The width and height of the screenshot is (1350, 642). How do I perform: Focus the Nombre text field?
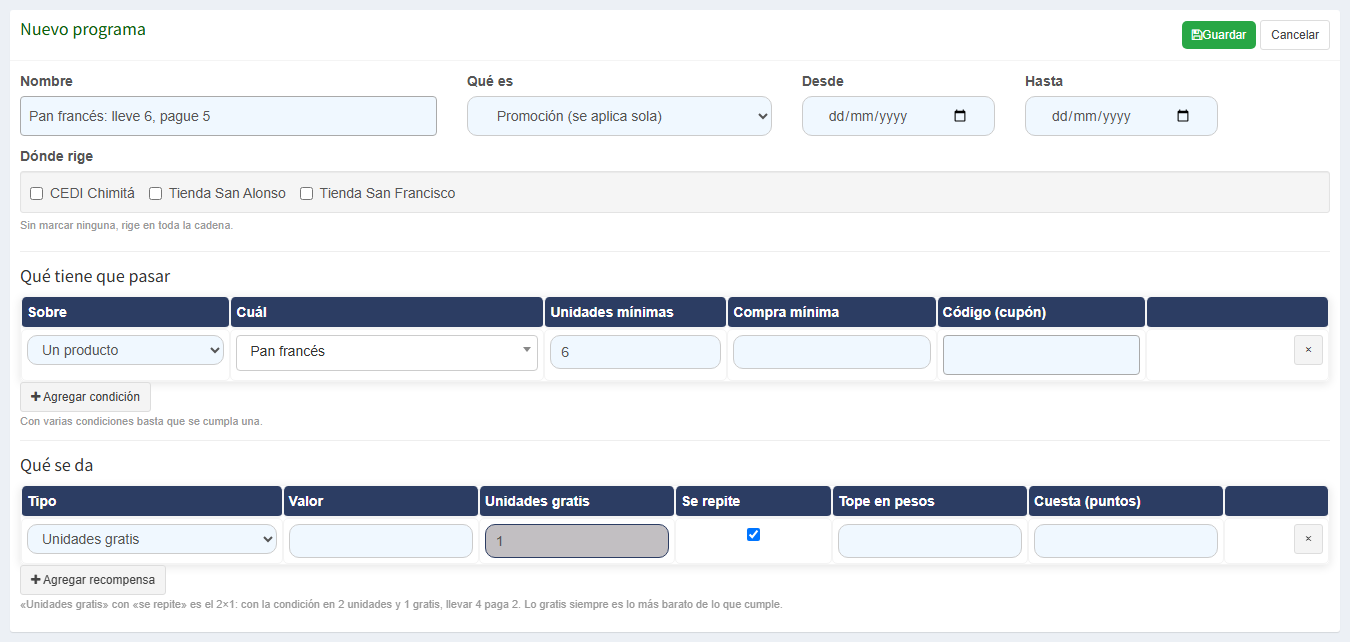pos(228,116)
